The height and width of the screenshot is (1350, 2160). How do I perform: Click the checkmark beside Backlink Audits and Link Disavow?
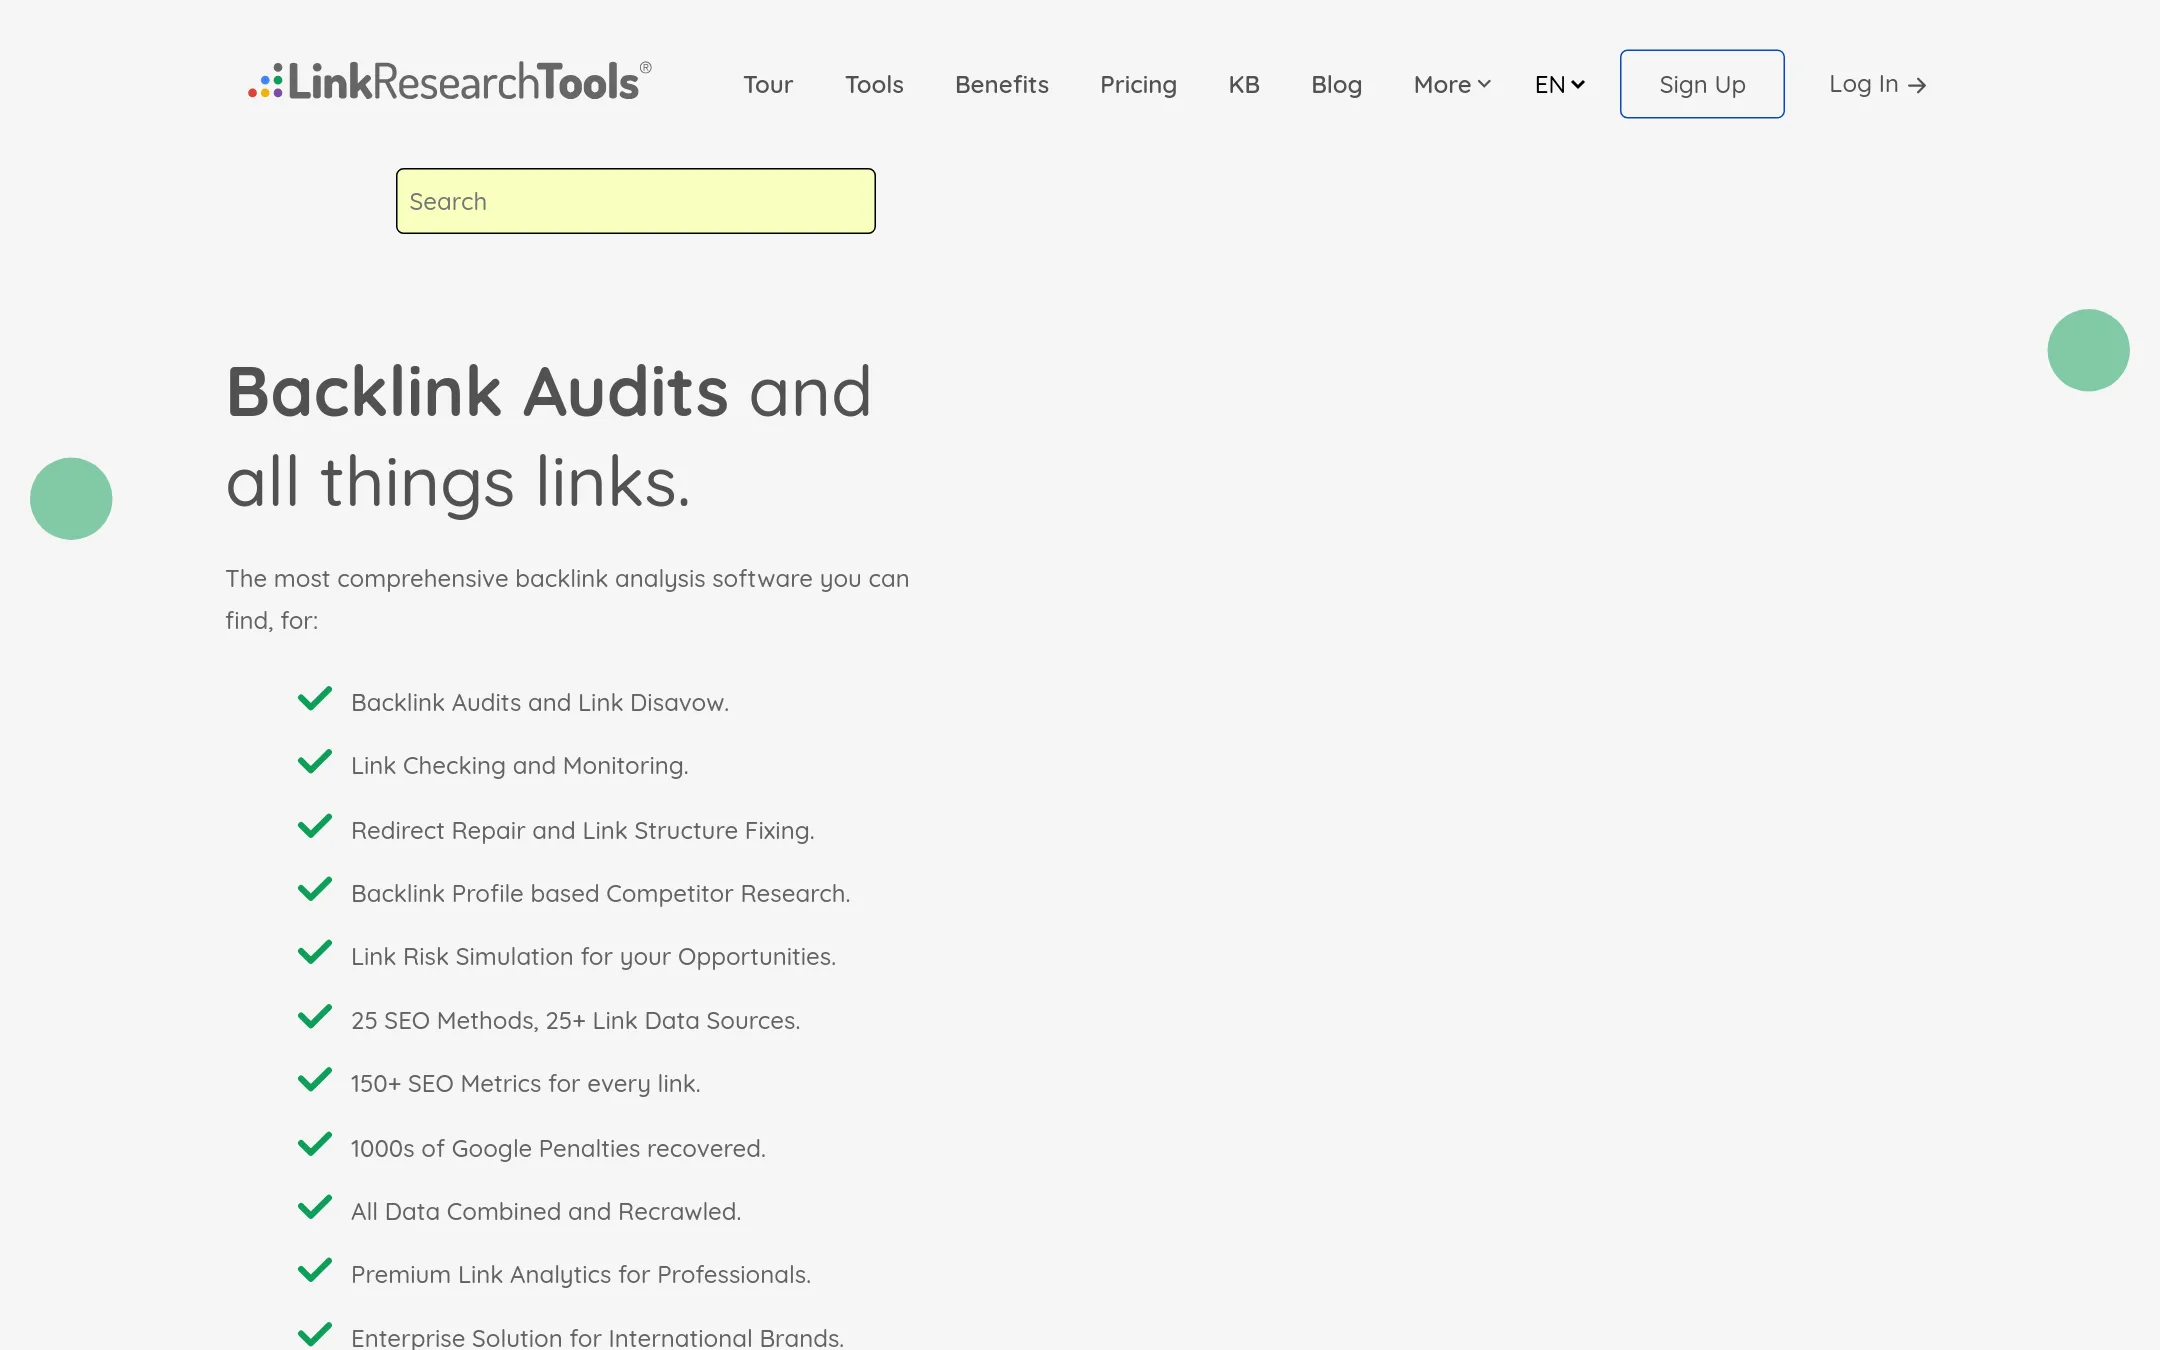[315, 699]
